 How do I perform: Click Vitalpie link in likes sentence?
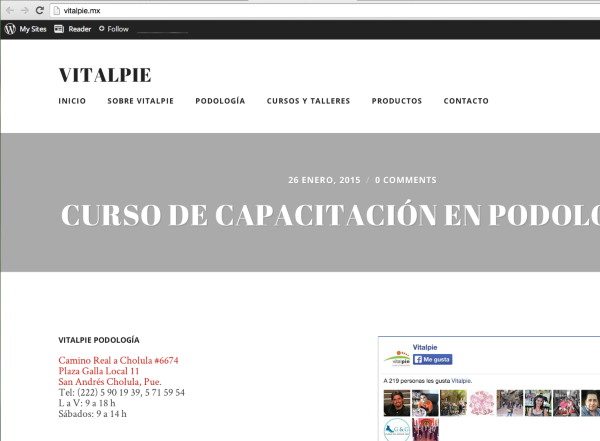(x=461, y=381)
